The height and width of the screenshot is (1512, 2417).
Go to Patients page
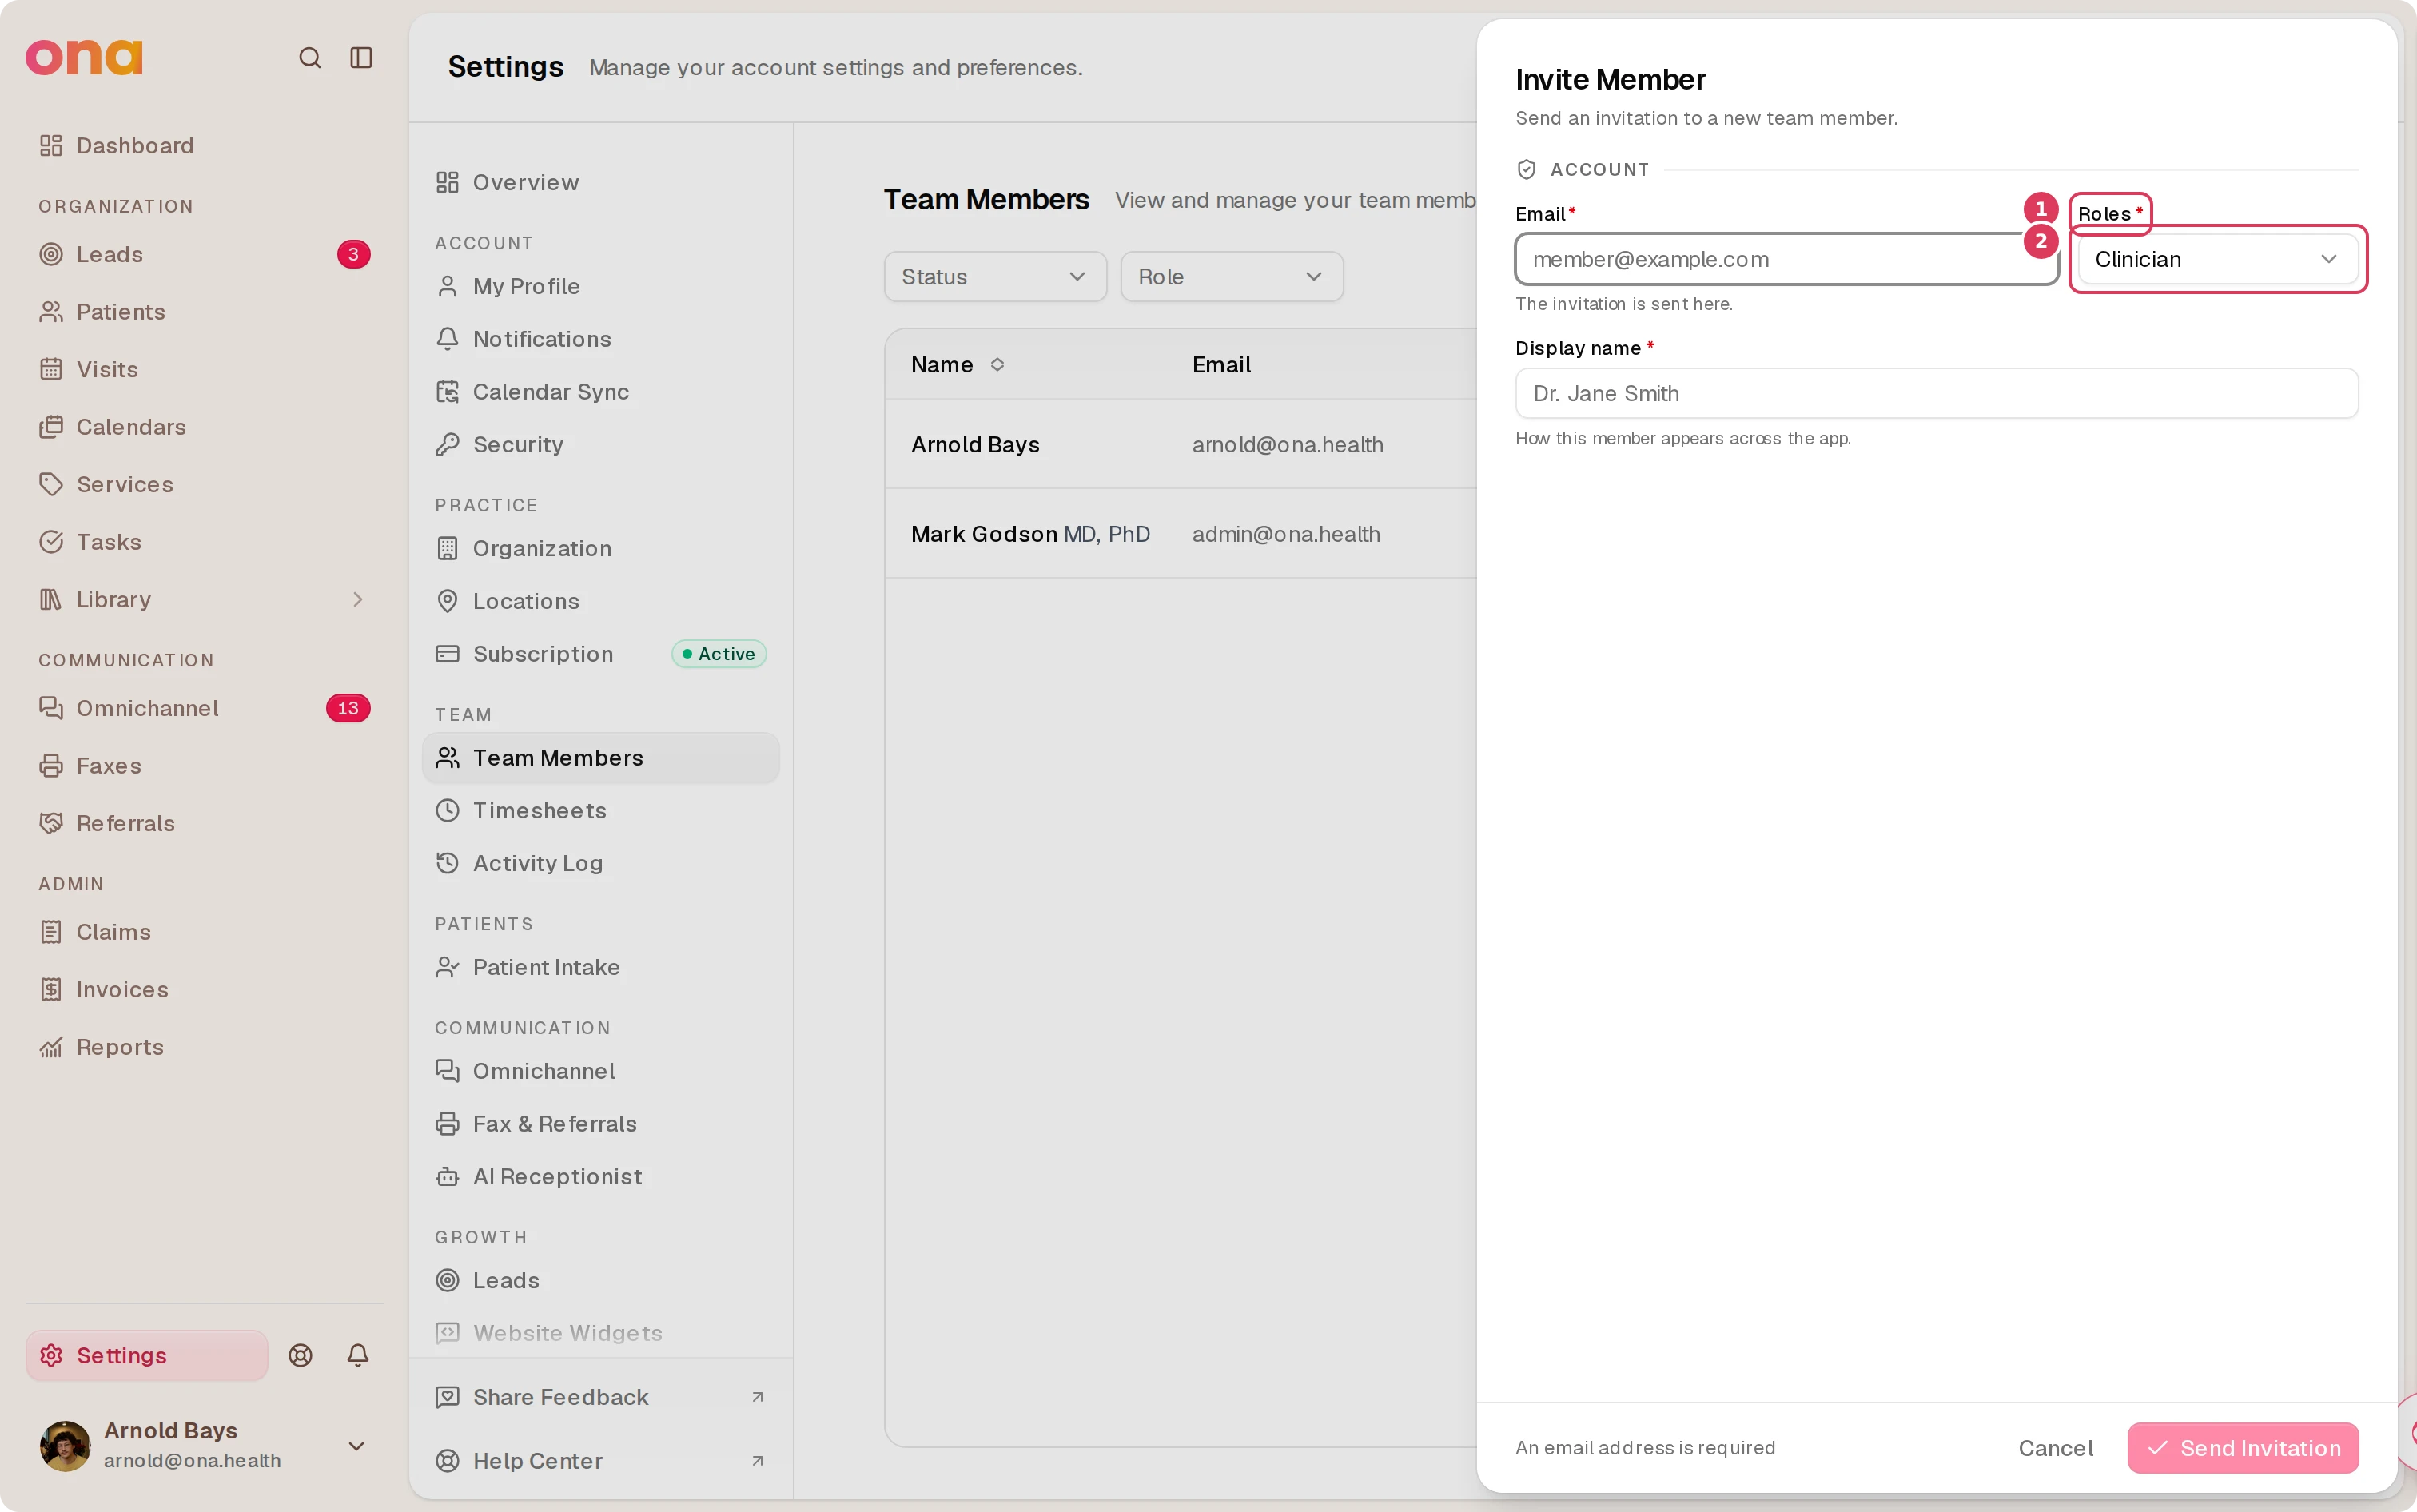(204, 312)
